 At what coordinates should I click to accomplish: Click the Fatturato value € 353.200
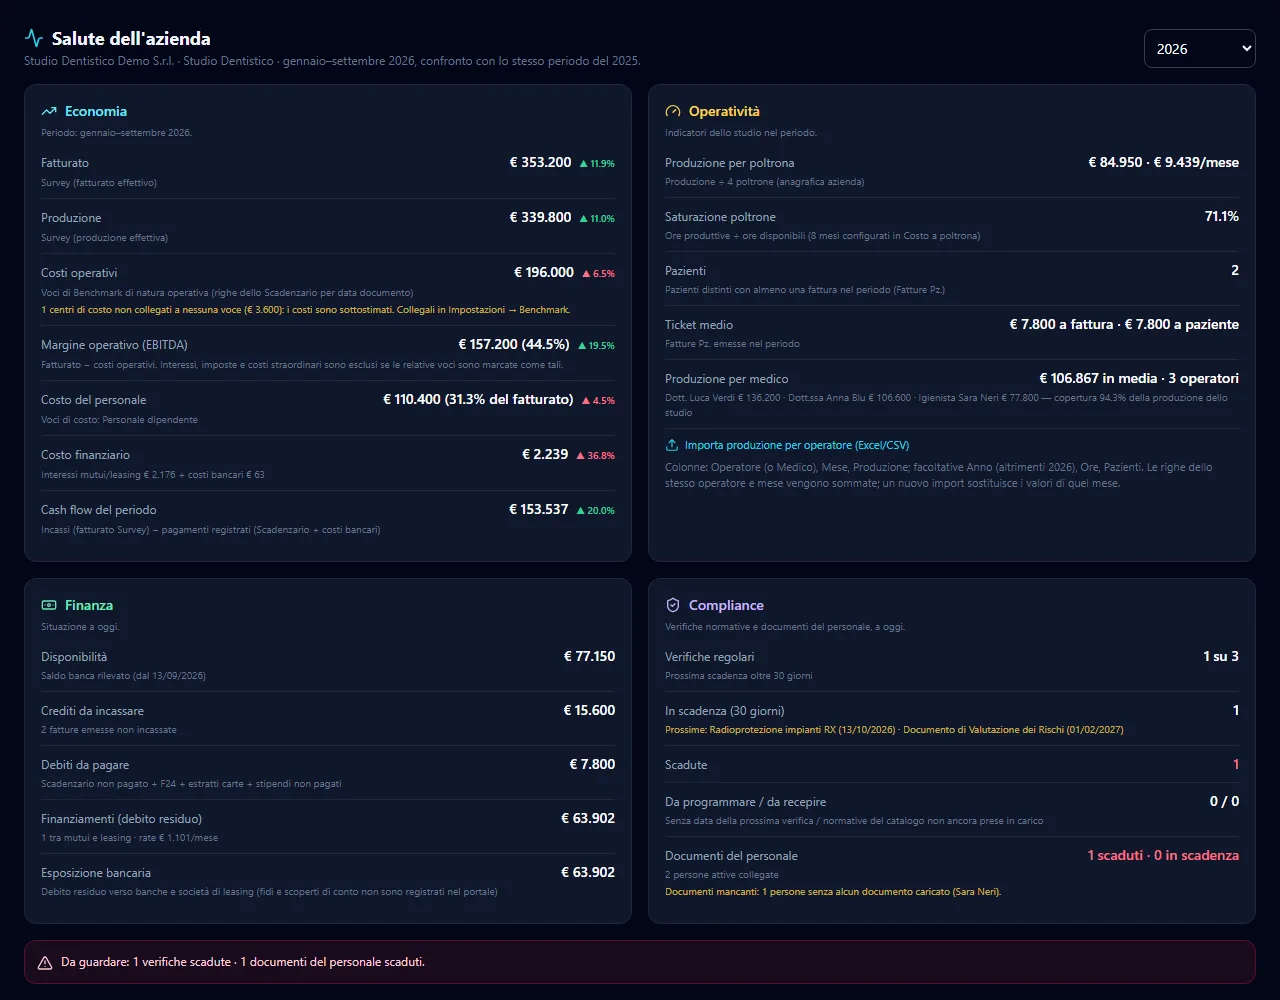540,162
